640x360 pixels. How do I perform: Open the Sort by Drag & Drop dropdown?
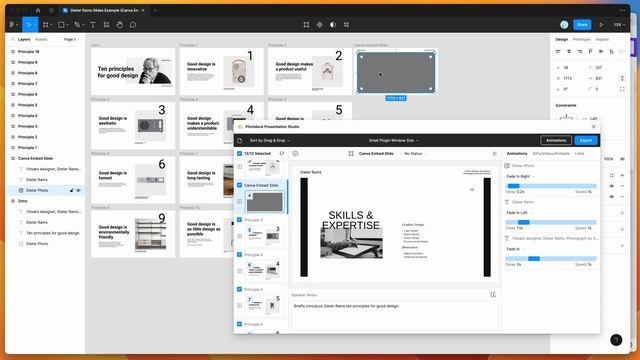point(269,140)
